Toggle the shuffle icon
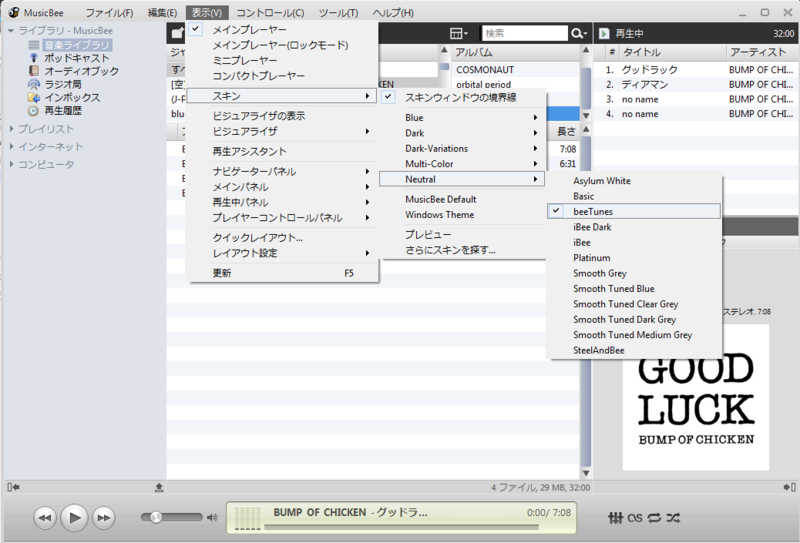800x543 pixels. click(x=673, y=517)
